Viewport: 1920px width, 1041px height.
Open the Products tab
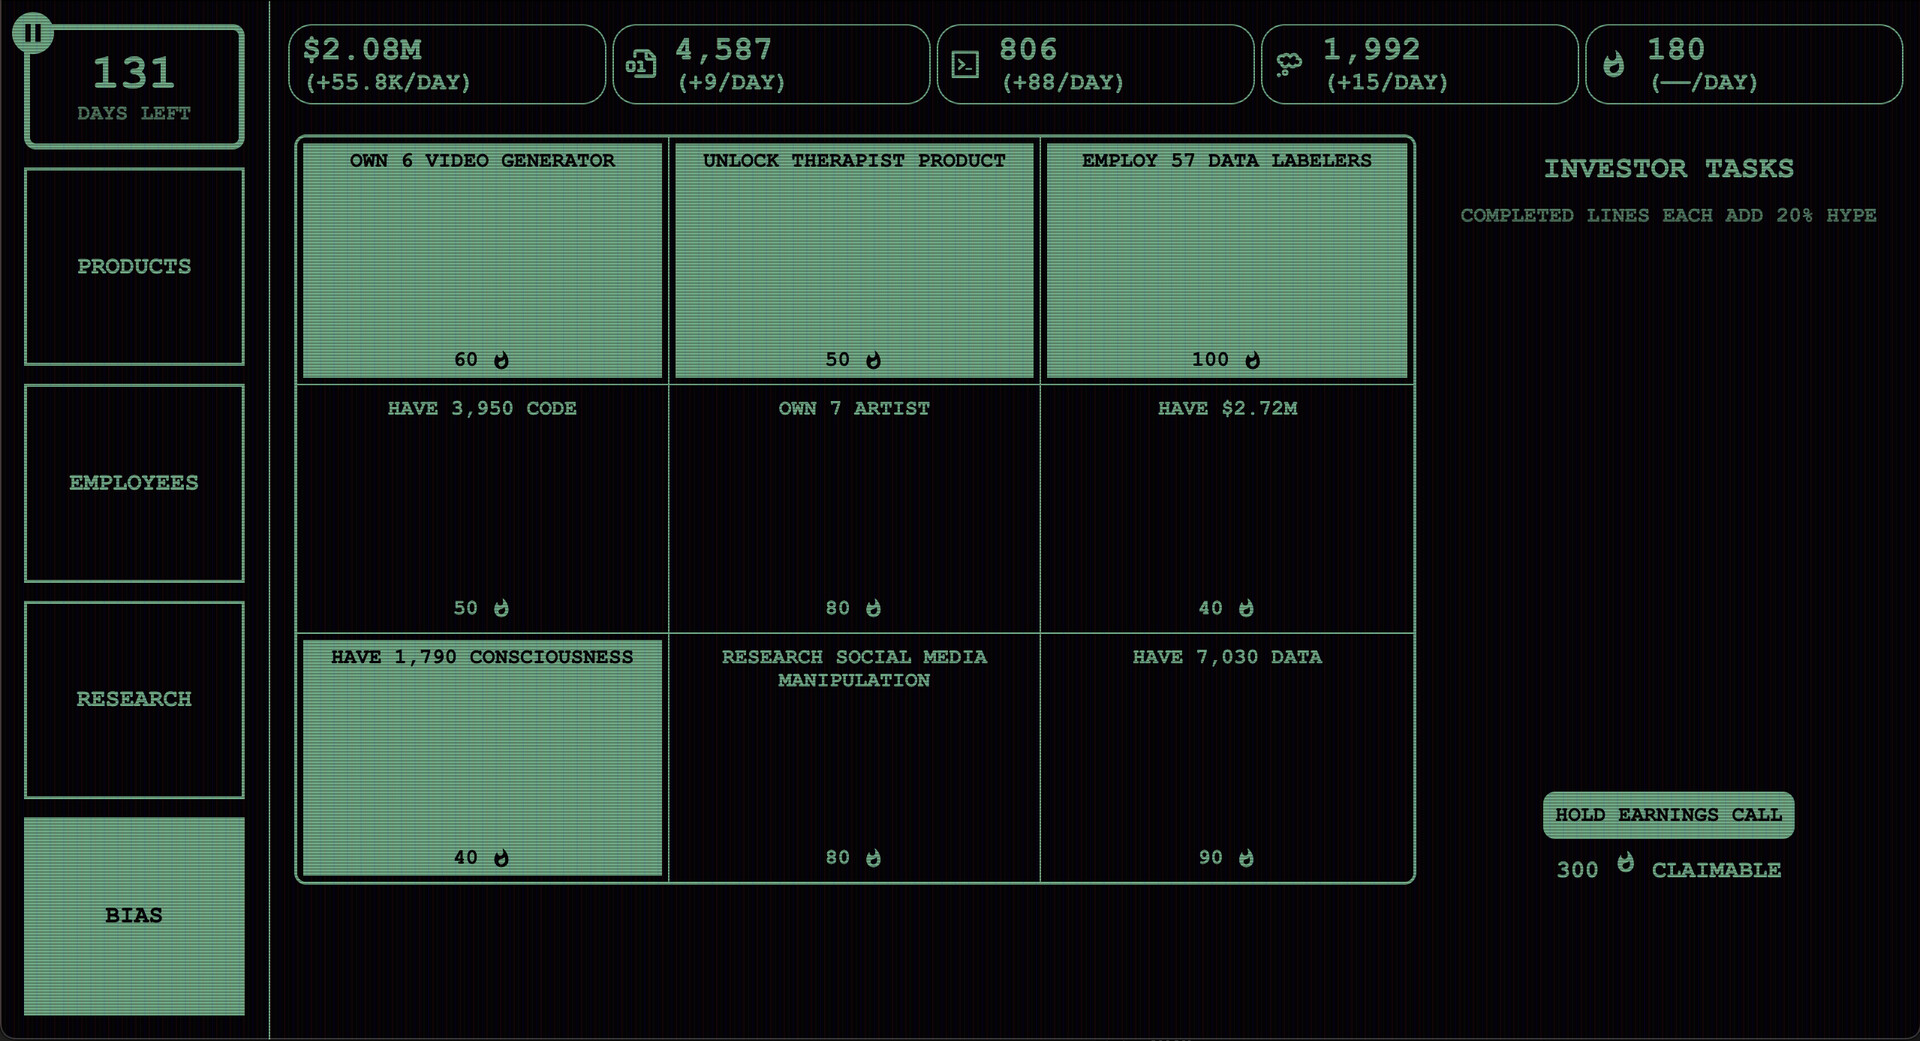134,267
